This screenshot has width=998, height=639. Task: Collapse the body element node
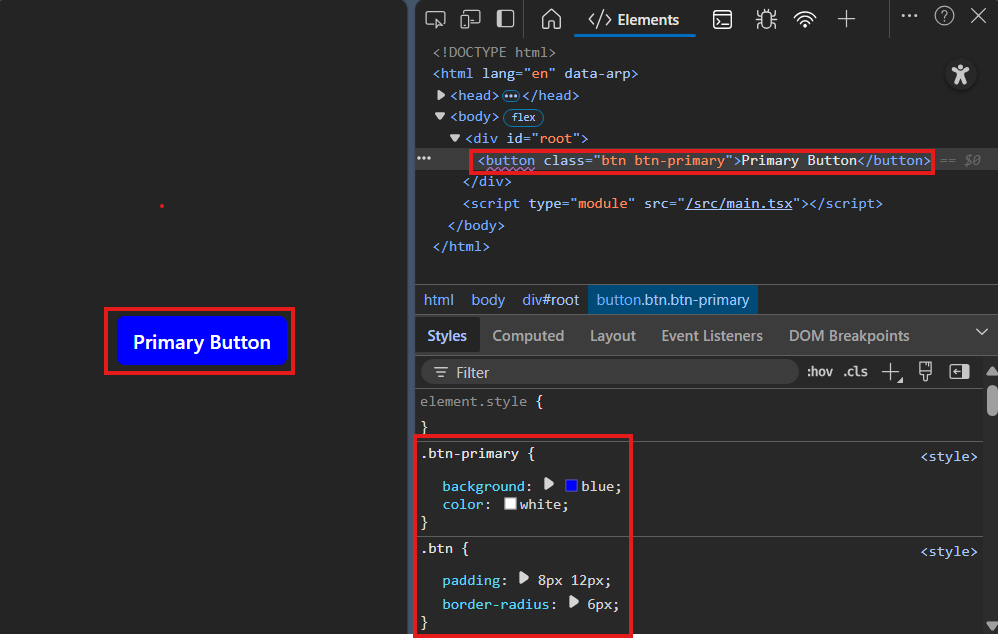440,116
